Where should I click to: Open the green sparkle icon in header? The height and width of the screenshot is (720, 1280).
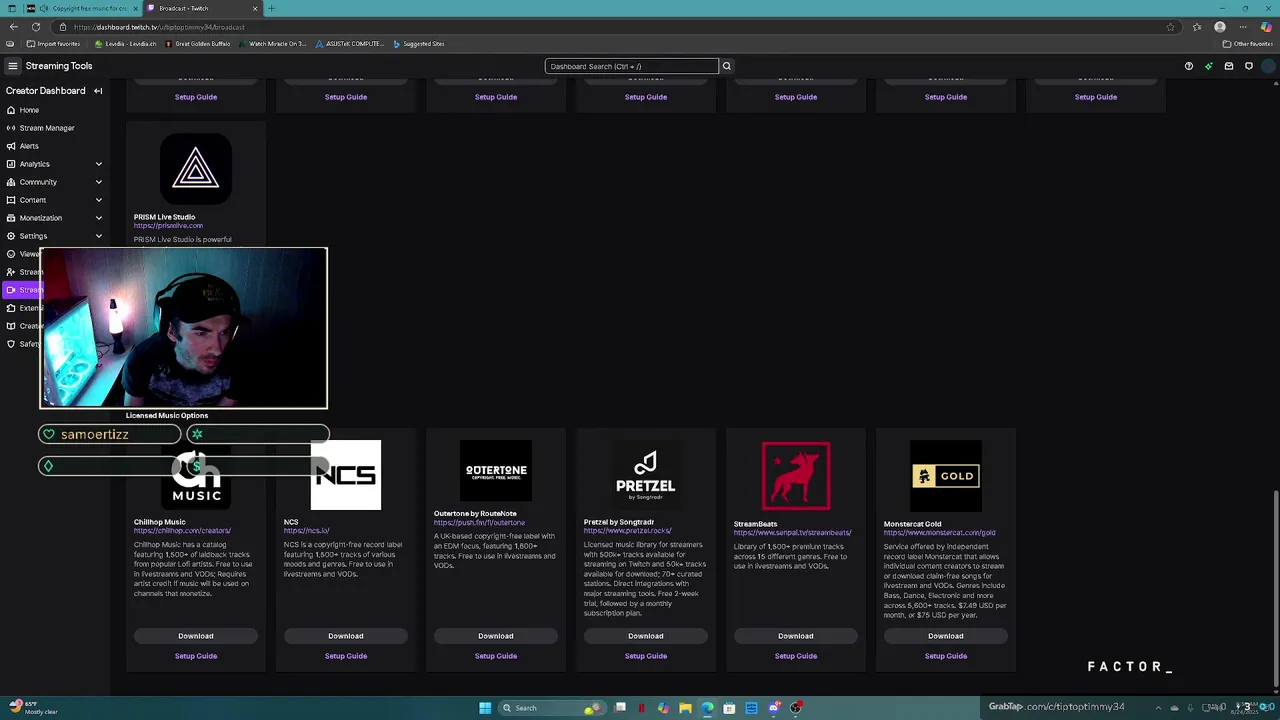point(1209,66)
